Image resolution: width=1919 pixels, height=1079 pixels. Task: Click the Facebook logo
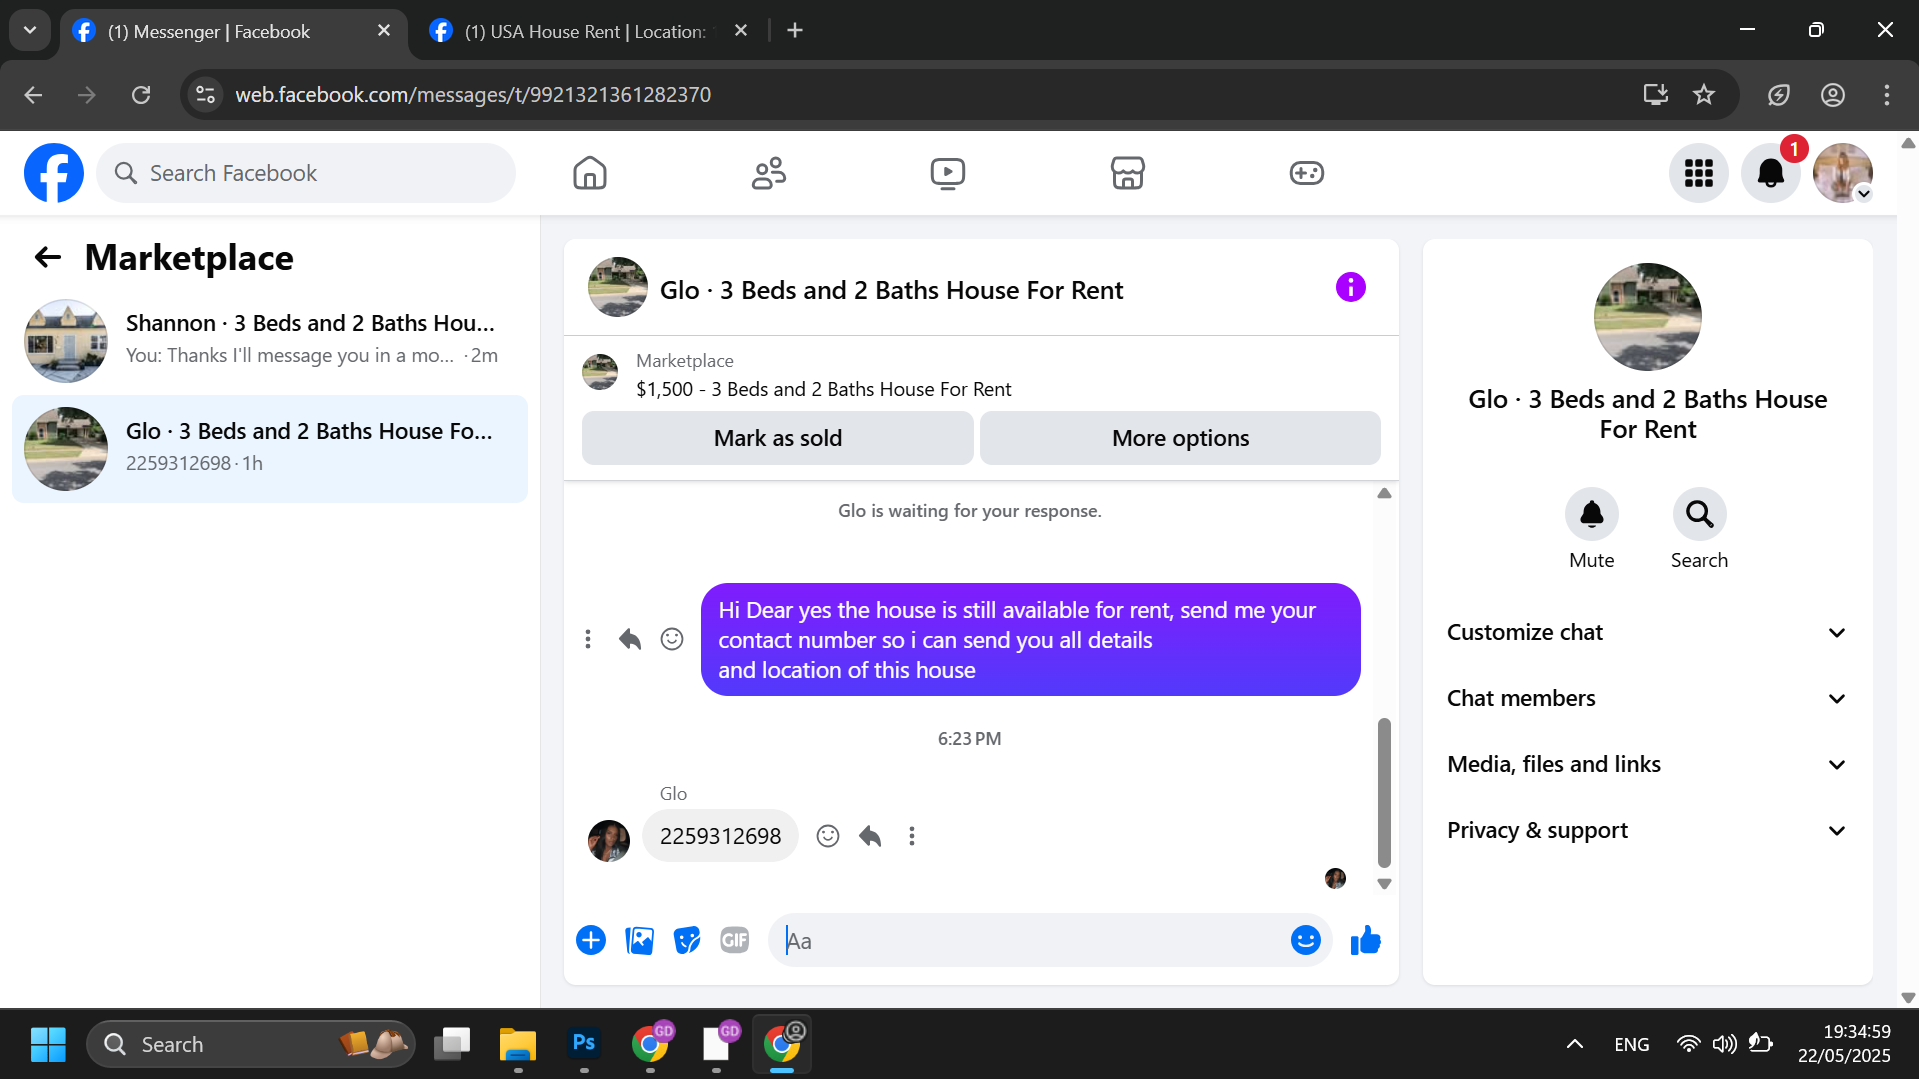54,173
